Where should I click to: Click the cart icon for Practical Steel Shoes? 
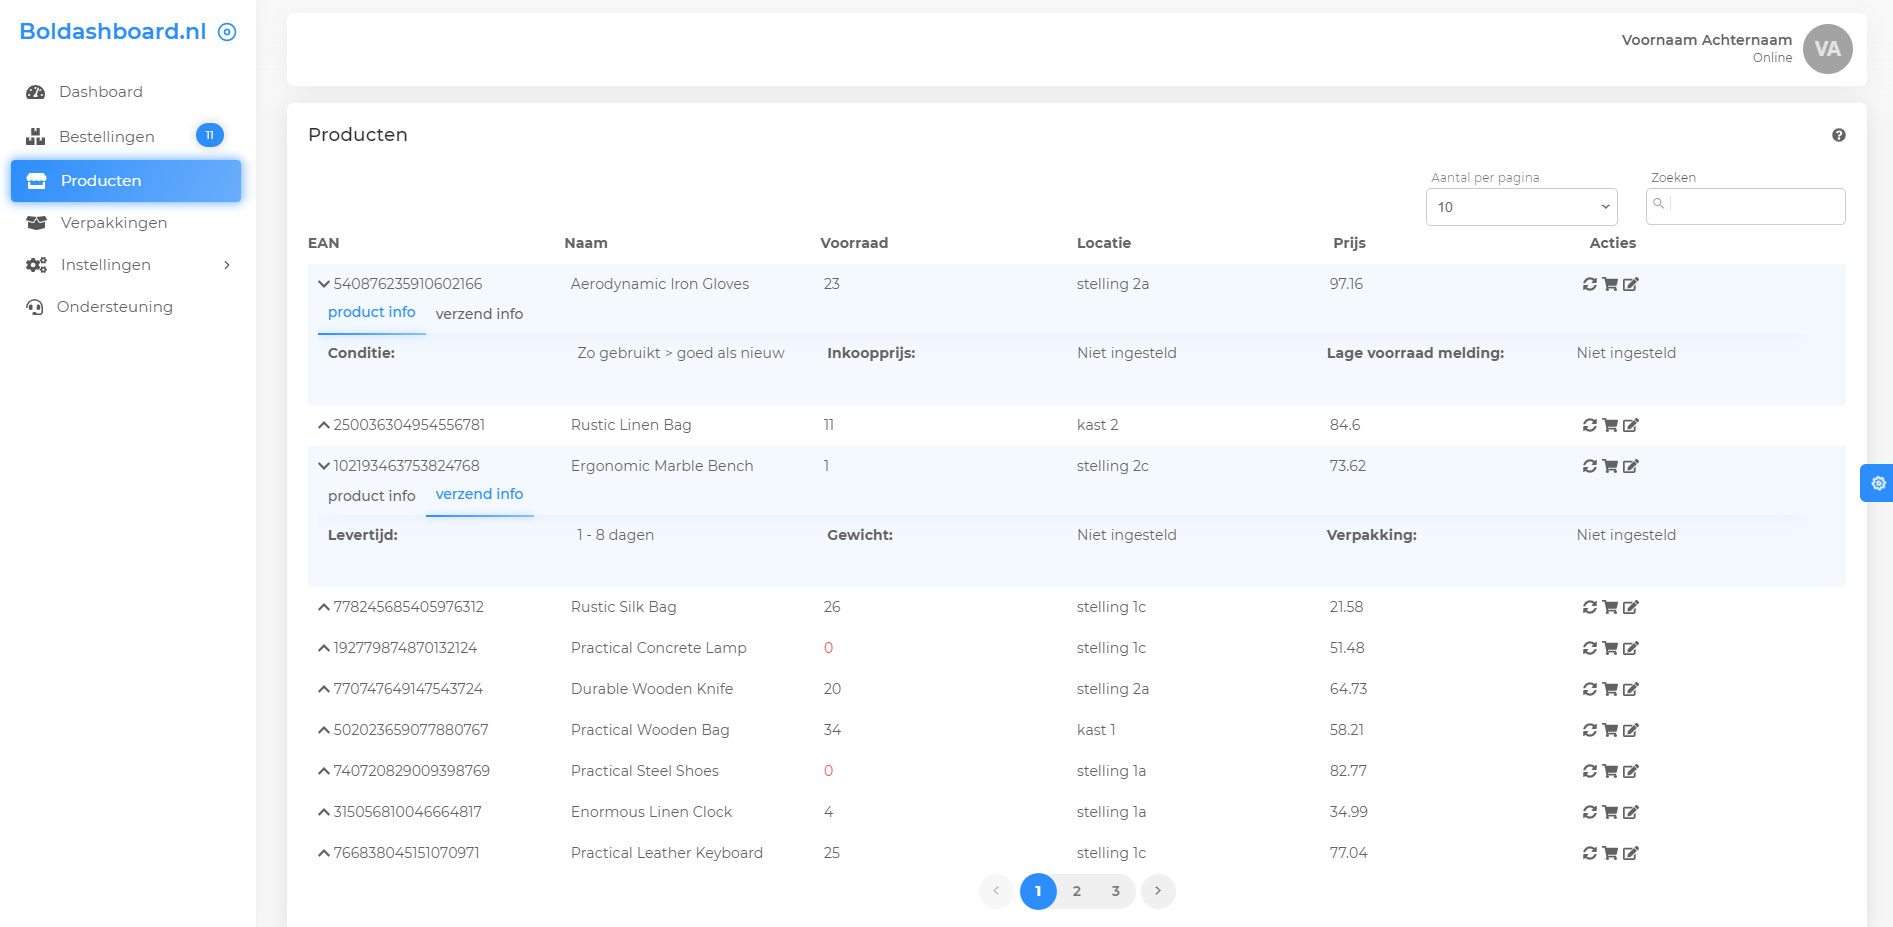1610,771
